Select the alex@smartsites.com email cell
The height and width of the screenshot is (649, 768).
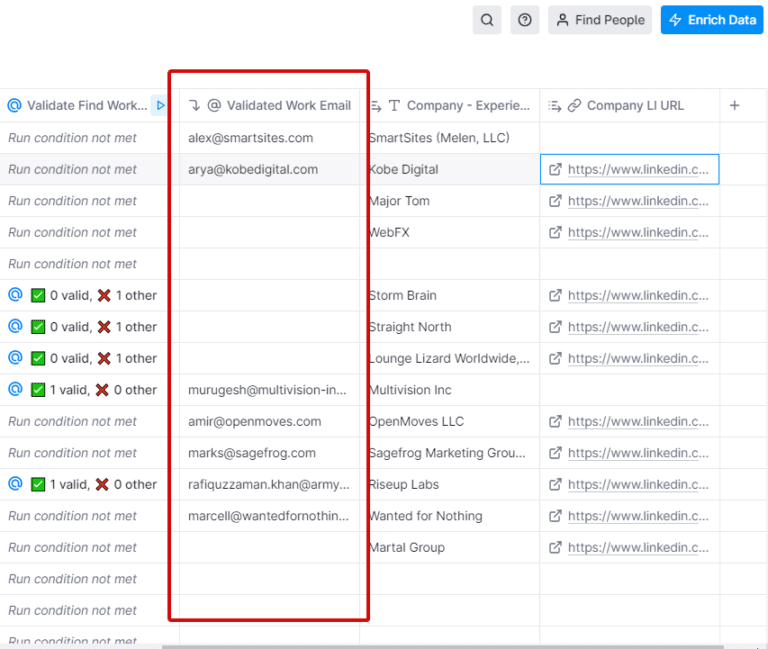(251, 138)
